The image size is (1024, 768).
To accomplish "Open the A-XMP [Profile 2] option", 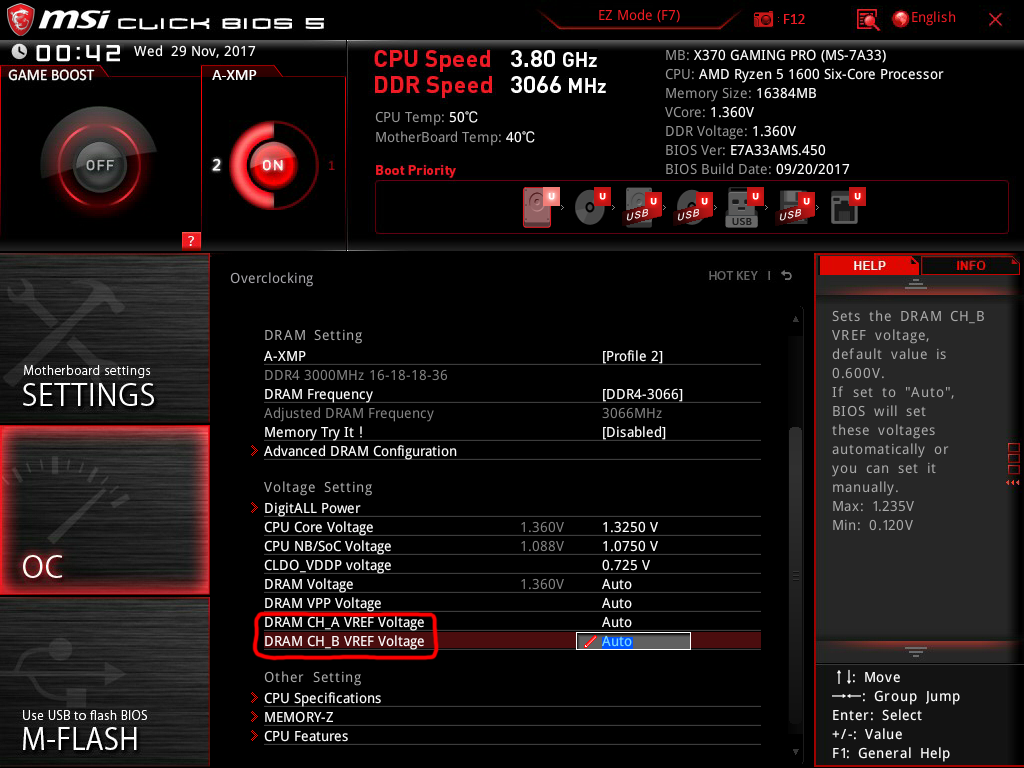I will click(632, 356).
